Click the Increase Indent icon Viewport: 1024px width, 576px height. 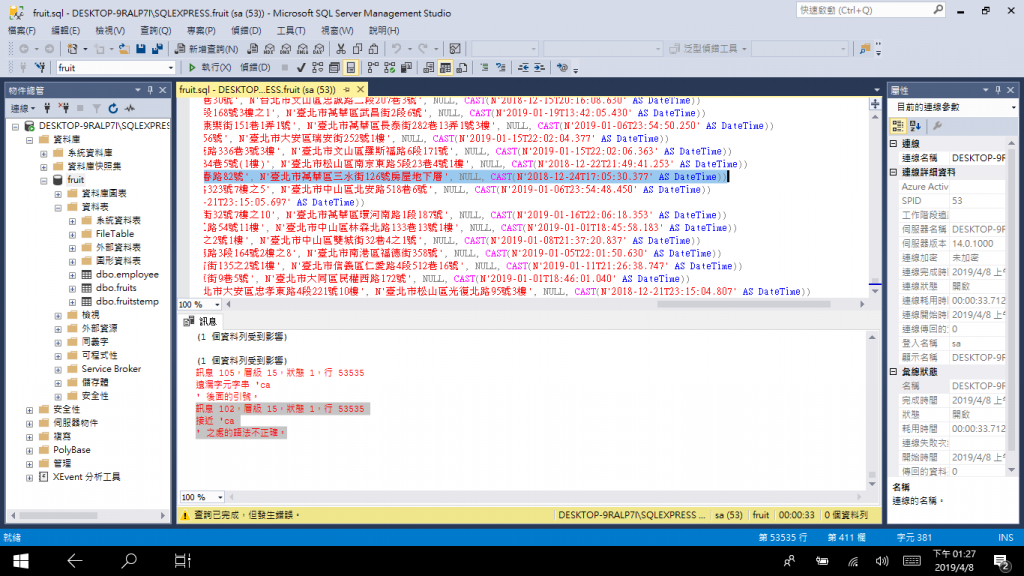pos(539,67)
